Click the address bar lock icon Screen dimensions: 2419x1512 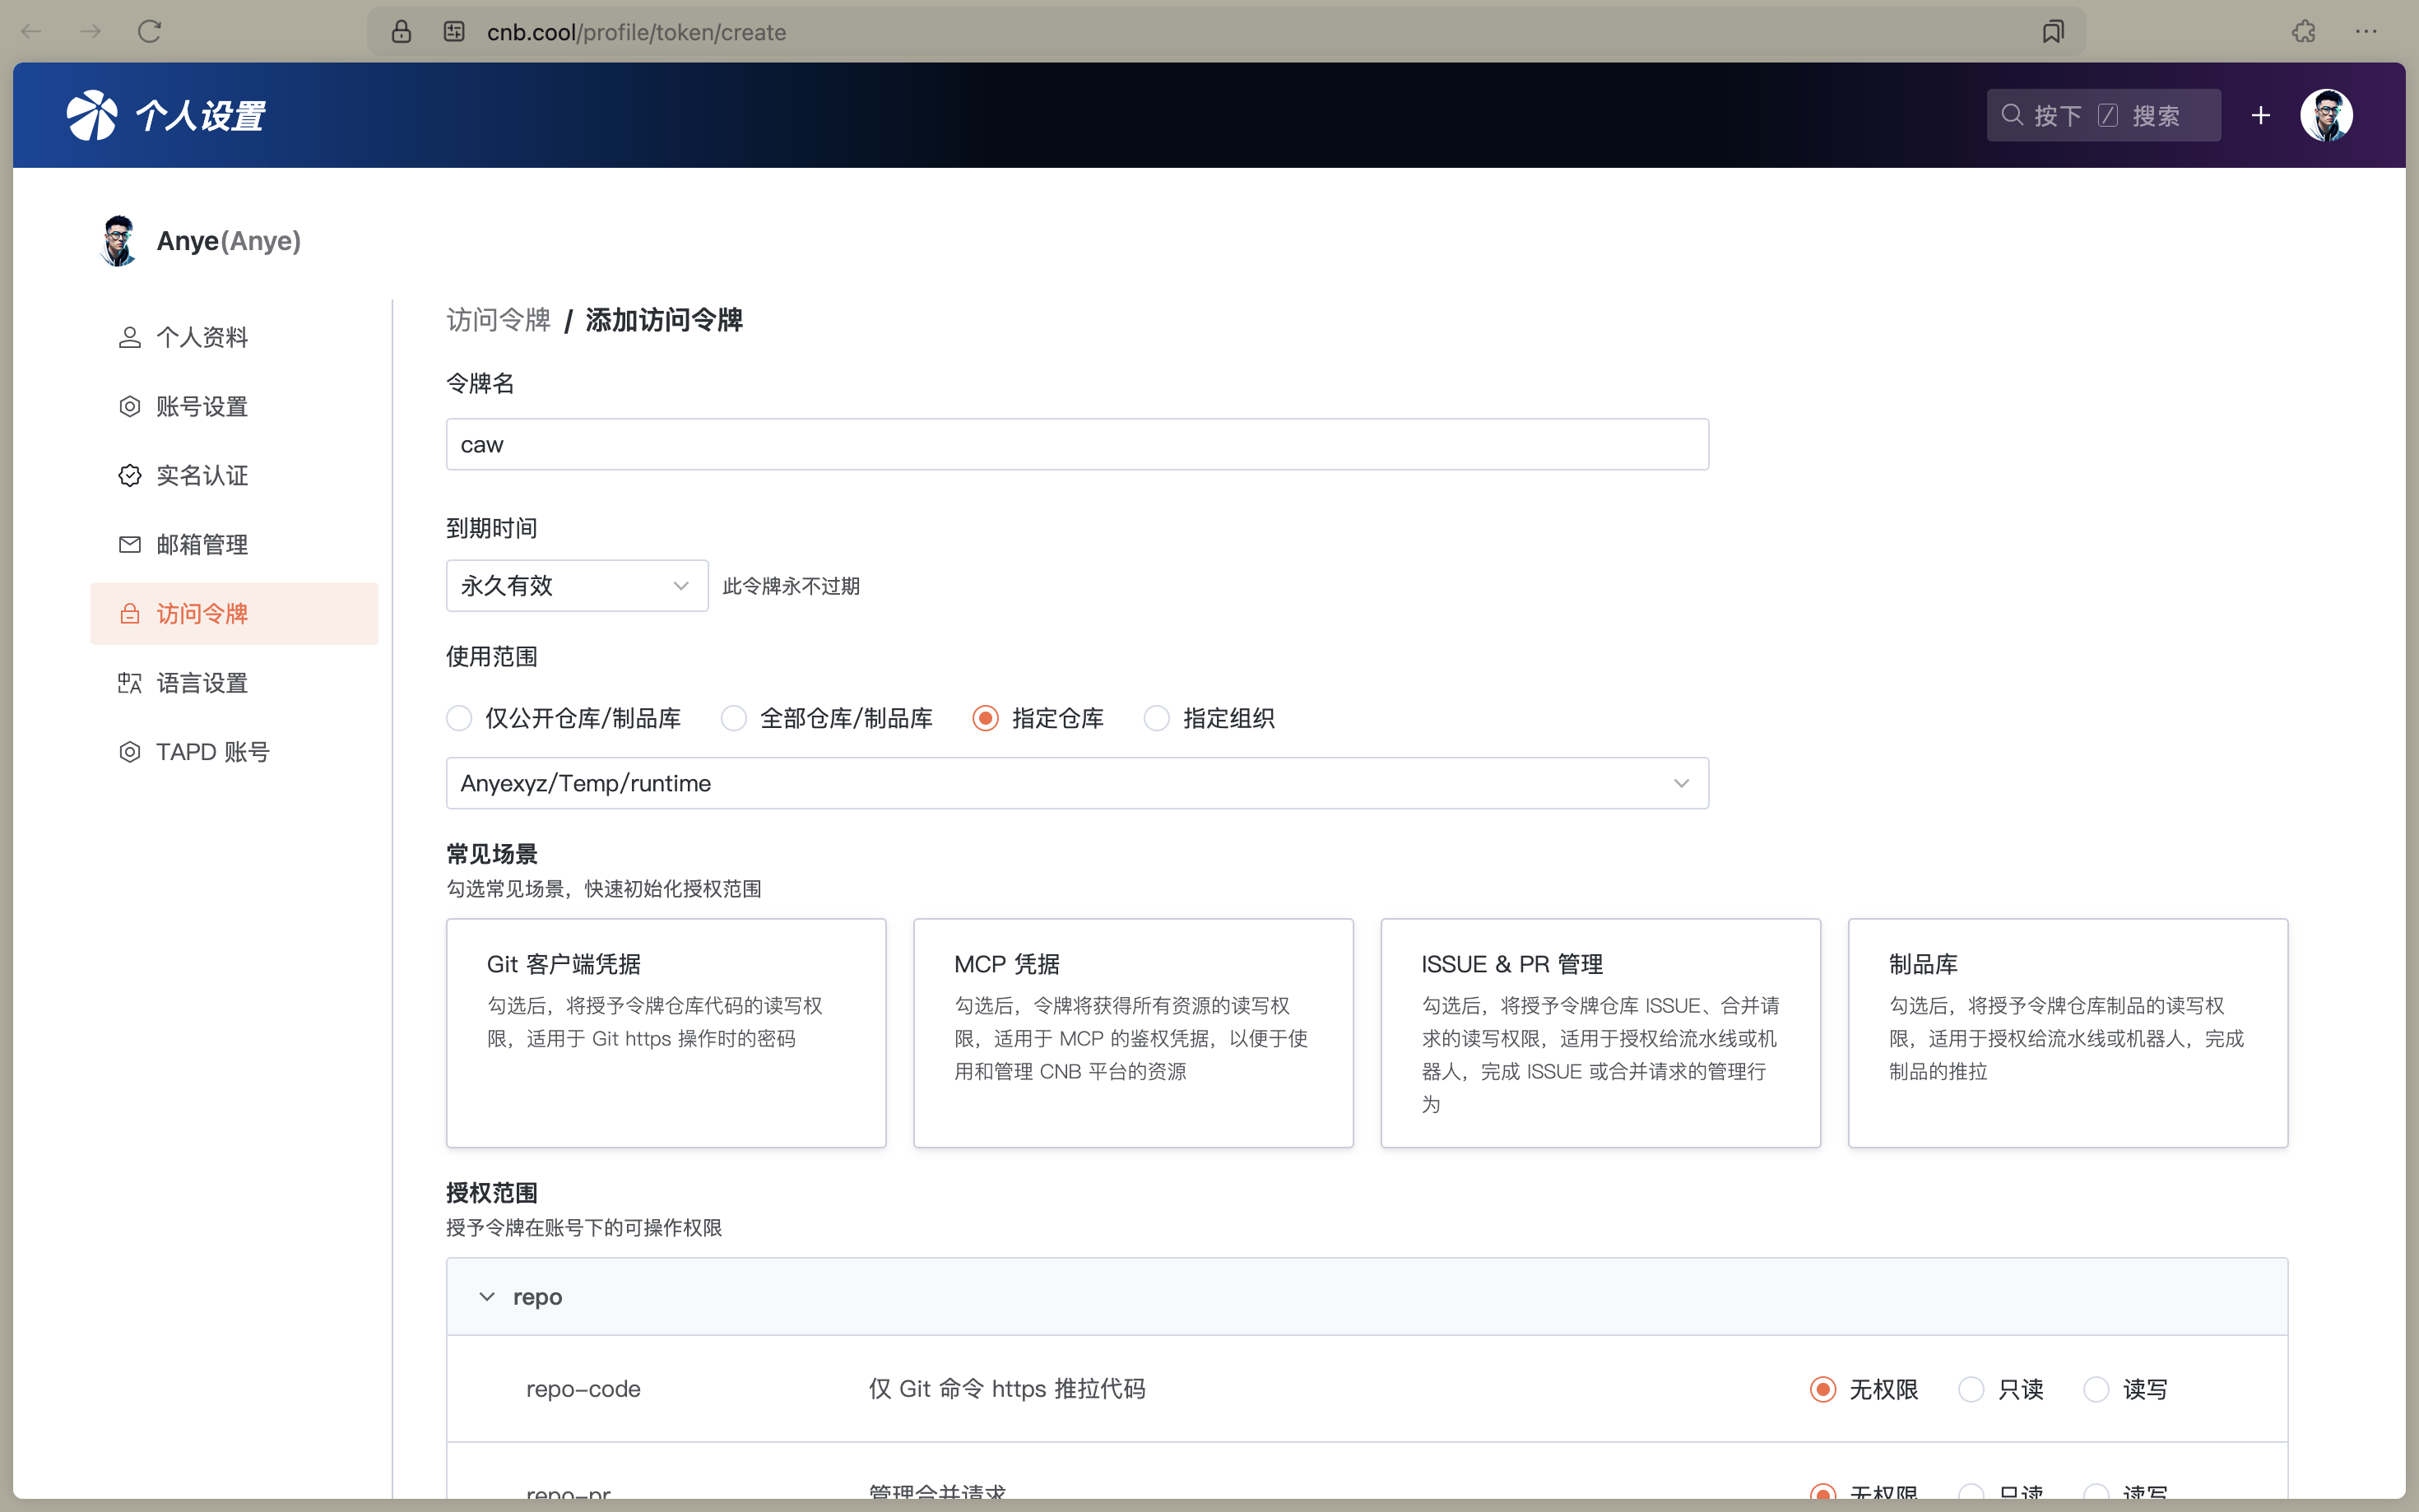(x=401, y=32)
